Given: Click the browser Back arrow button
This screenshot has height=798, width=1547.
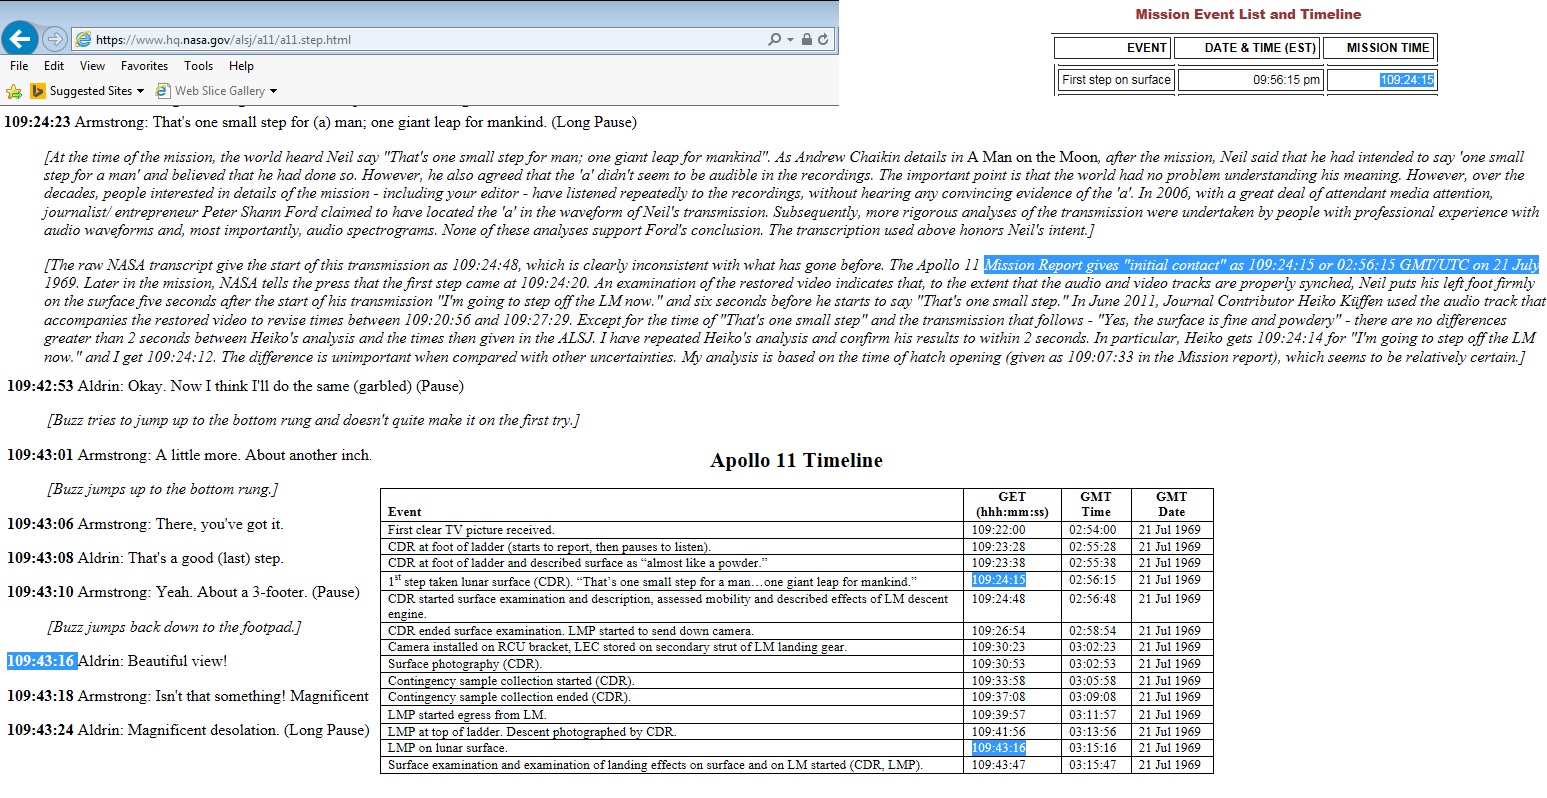Looking at the screenshot, I should (x=20, y=39).
